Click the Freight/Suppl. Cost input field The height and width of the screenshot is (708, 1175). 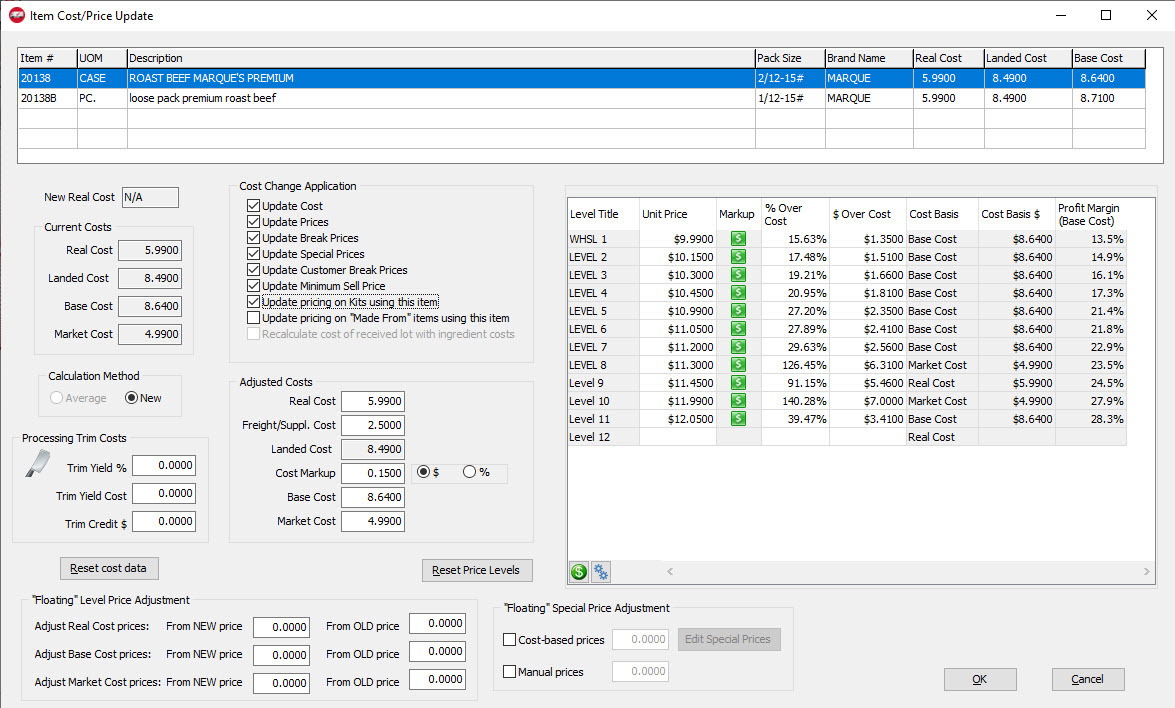click(x=372, y=425)
